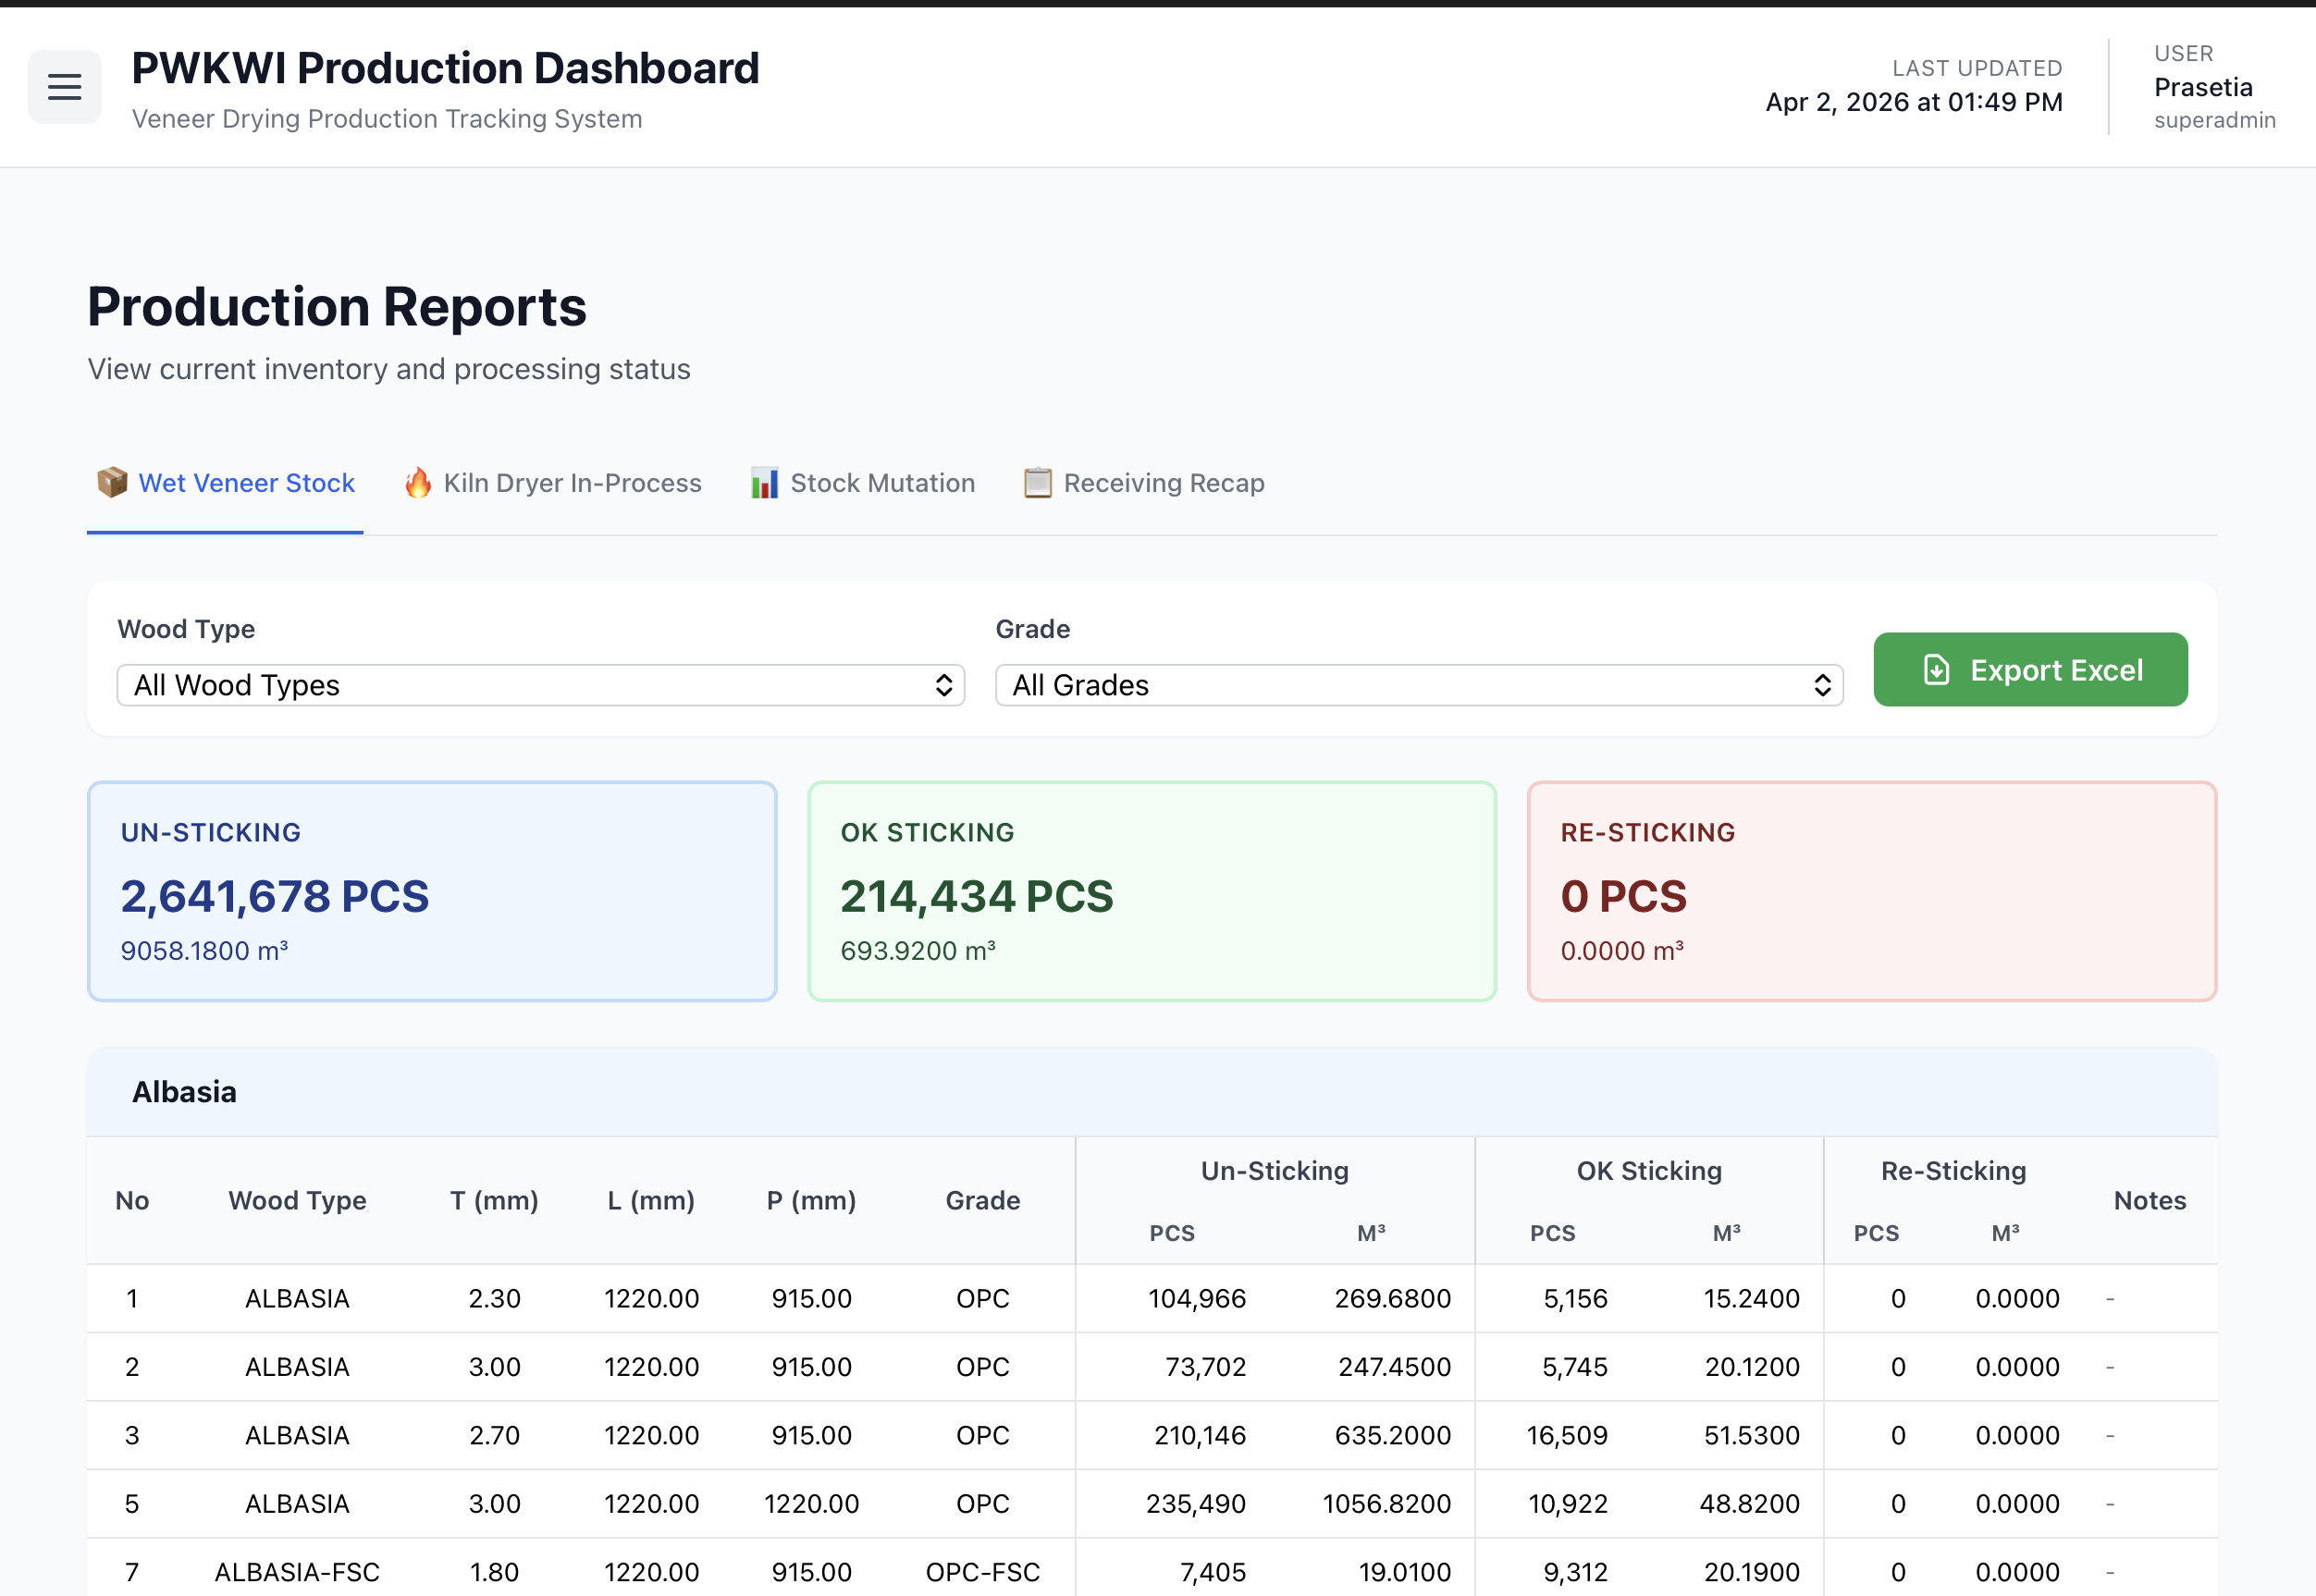Click the Albasia section header
This screenshot has width=2316, height=1596.
click(185, 1092)
